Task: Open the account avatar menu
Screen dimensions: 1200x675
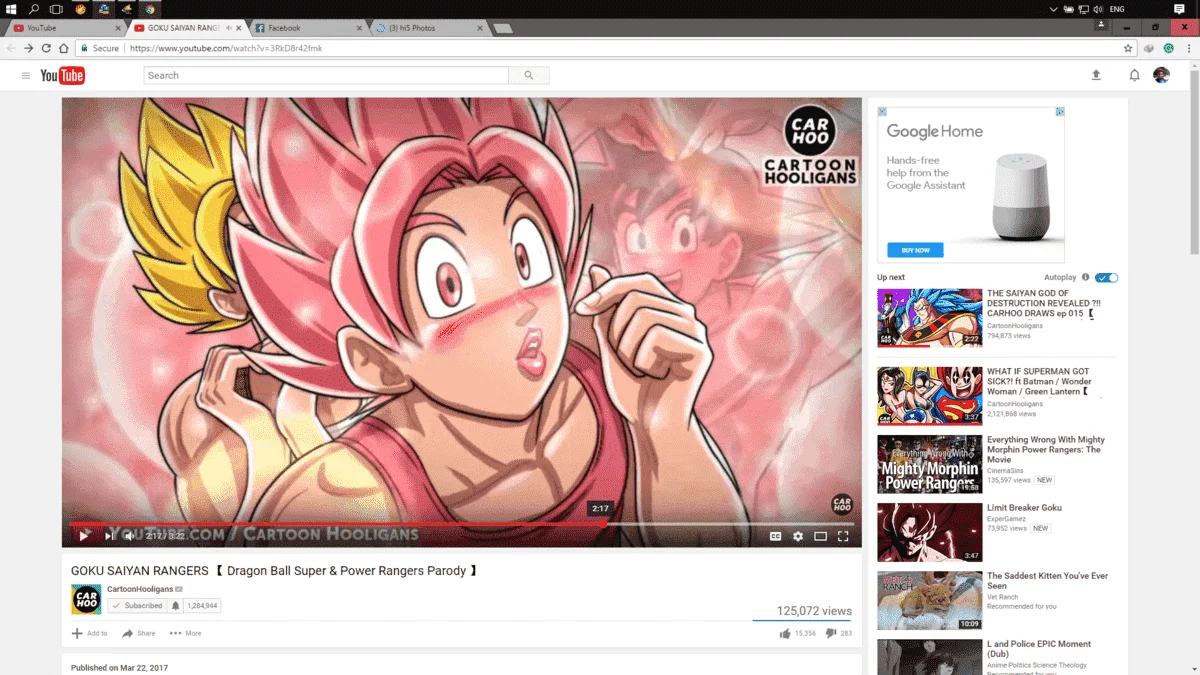Action: 1161,75
